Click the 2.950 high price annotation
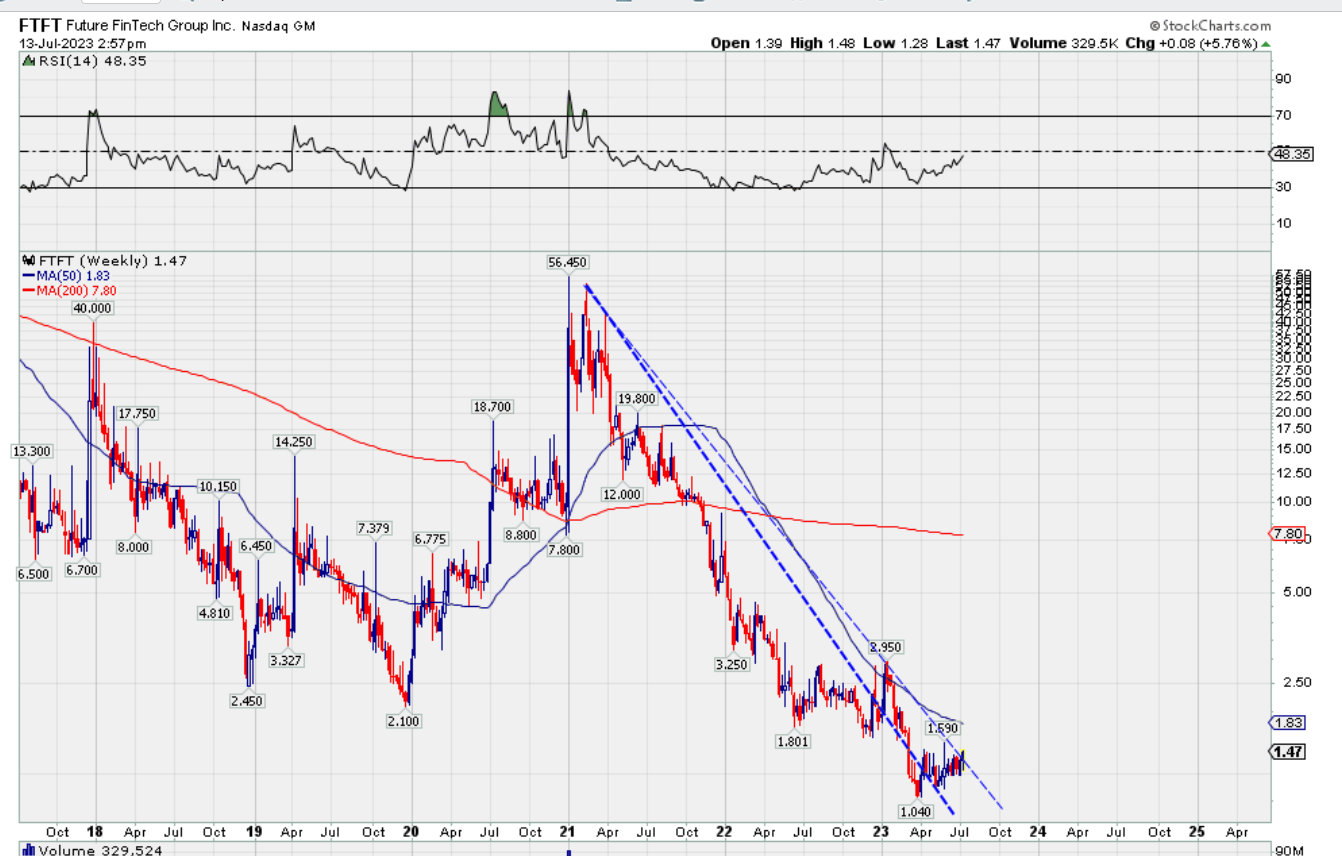The height and width of the screenshot is (856, 1342). pos(886,647)
